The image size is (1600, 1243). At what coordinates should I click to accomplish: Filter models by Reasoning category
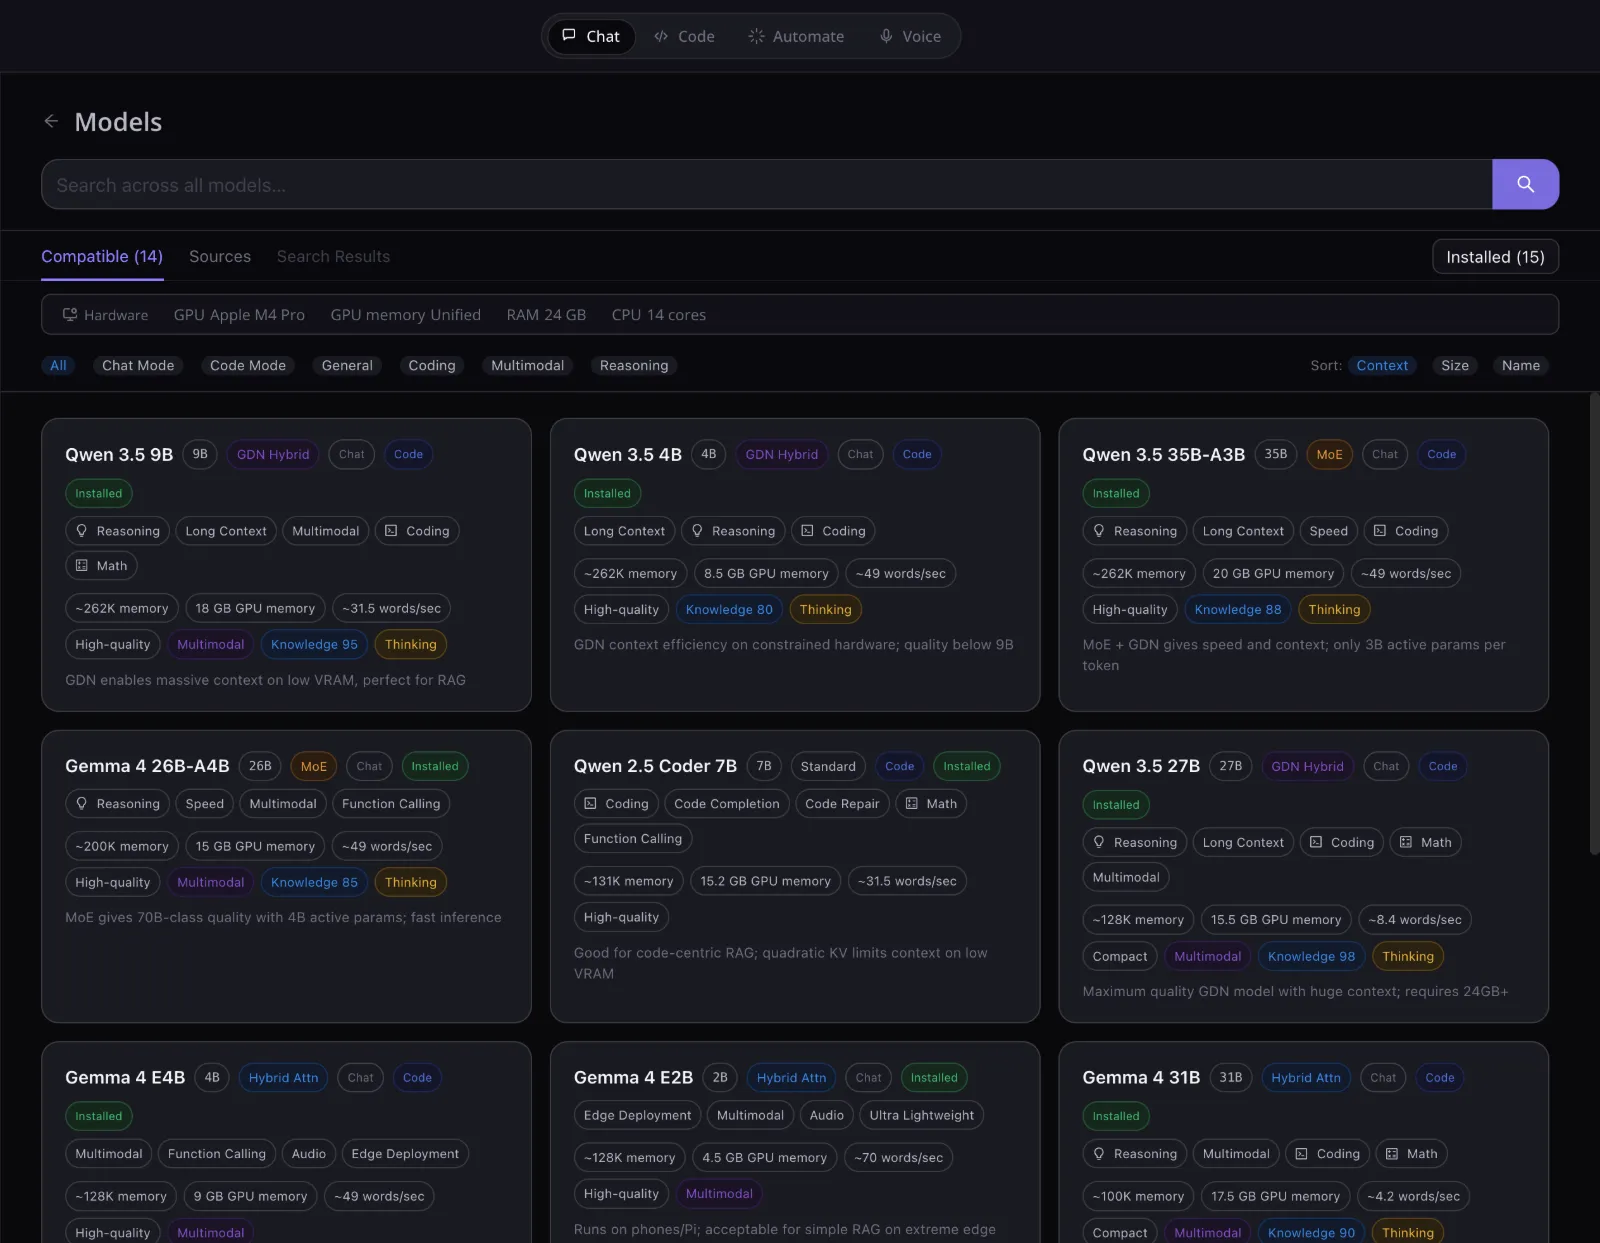click(x=634, y=365)
